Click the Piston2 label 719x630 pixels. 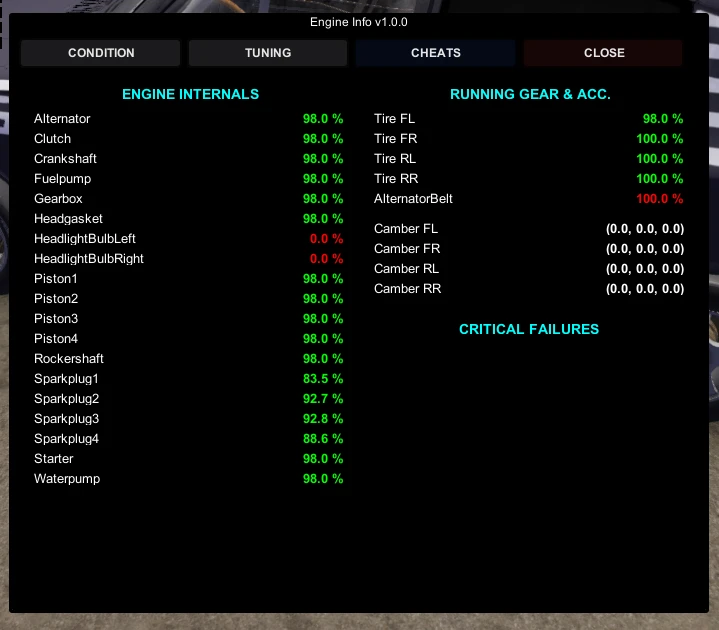click(x=56, y=298)
